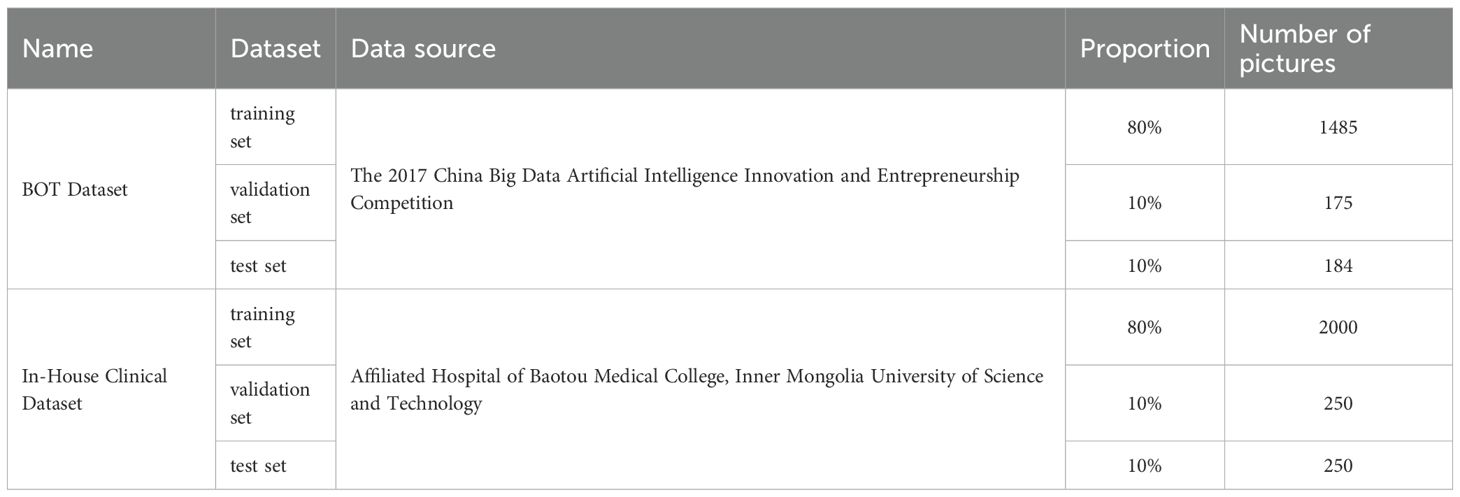This screenshot has height=497, width=1460.
Task: Click the In-House validation set cell
Action: (x=270, y=403)
